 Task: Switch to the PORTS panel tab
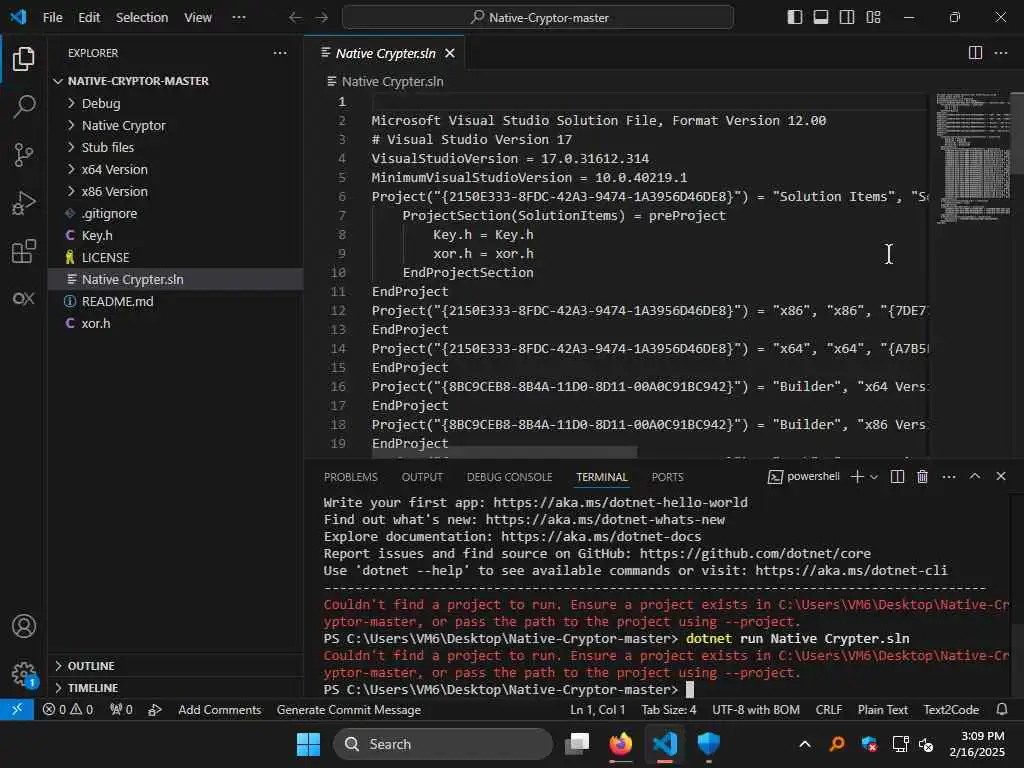point(667,477)
